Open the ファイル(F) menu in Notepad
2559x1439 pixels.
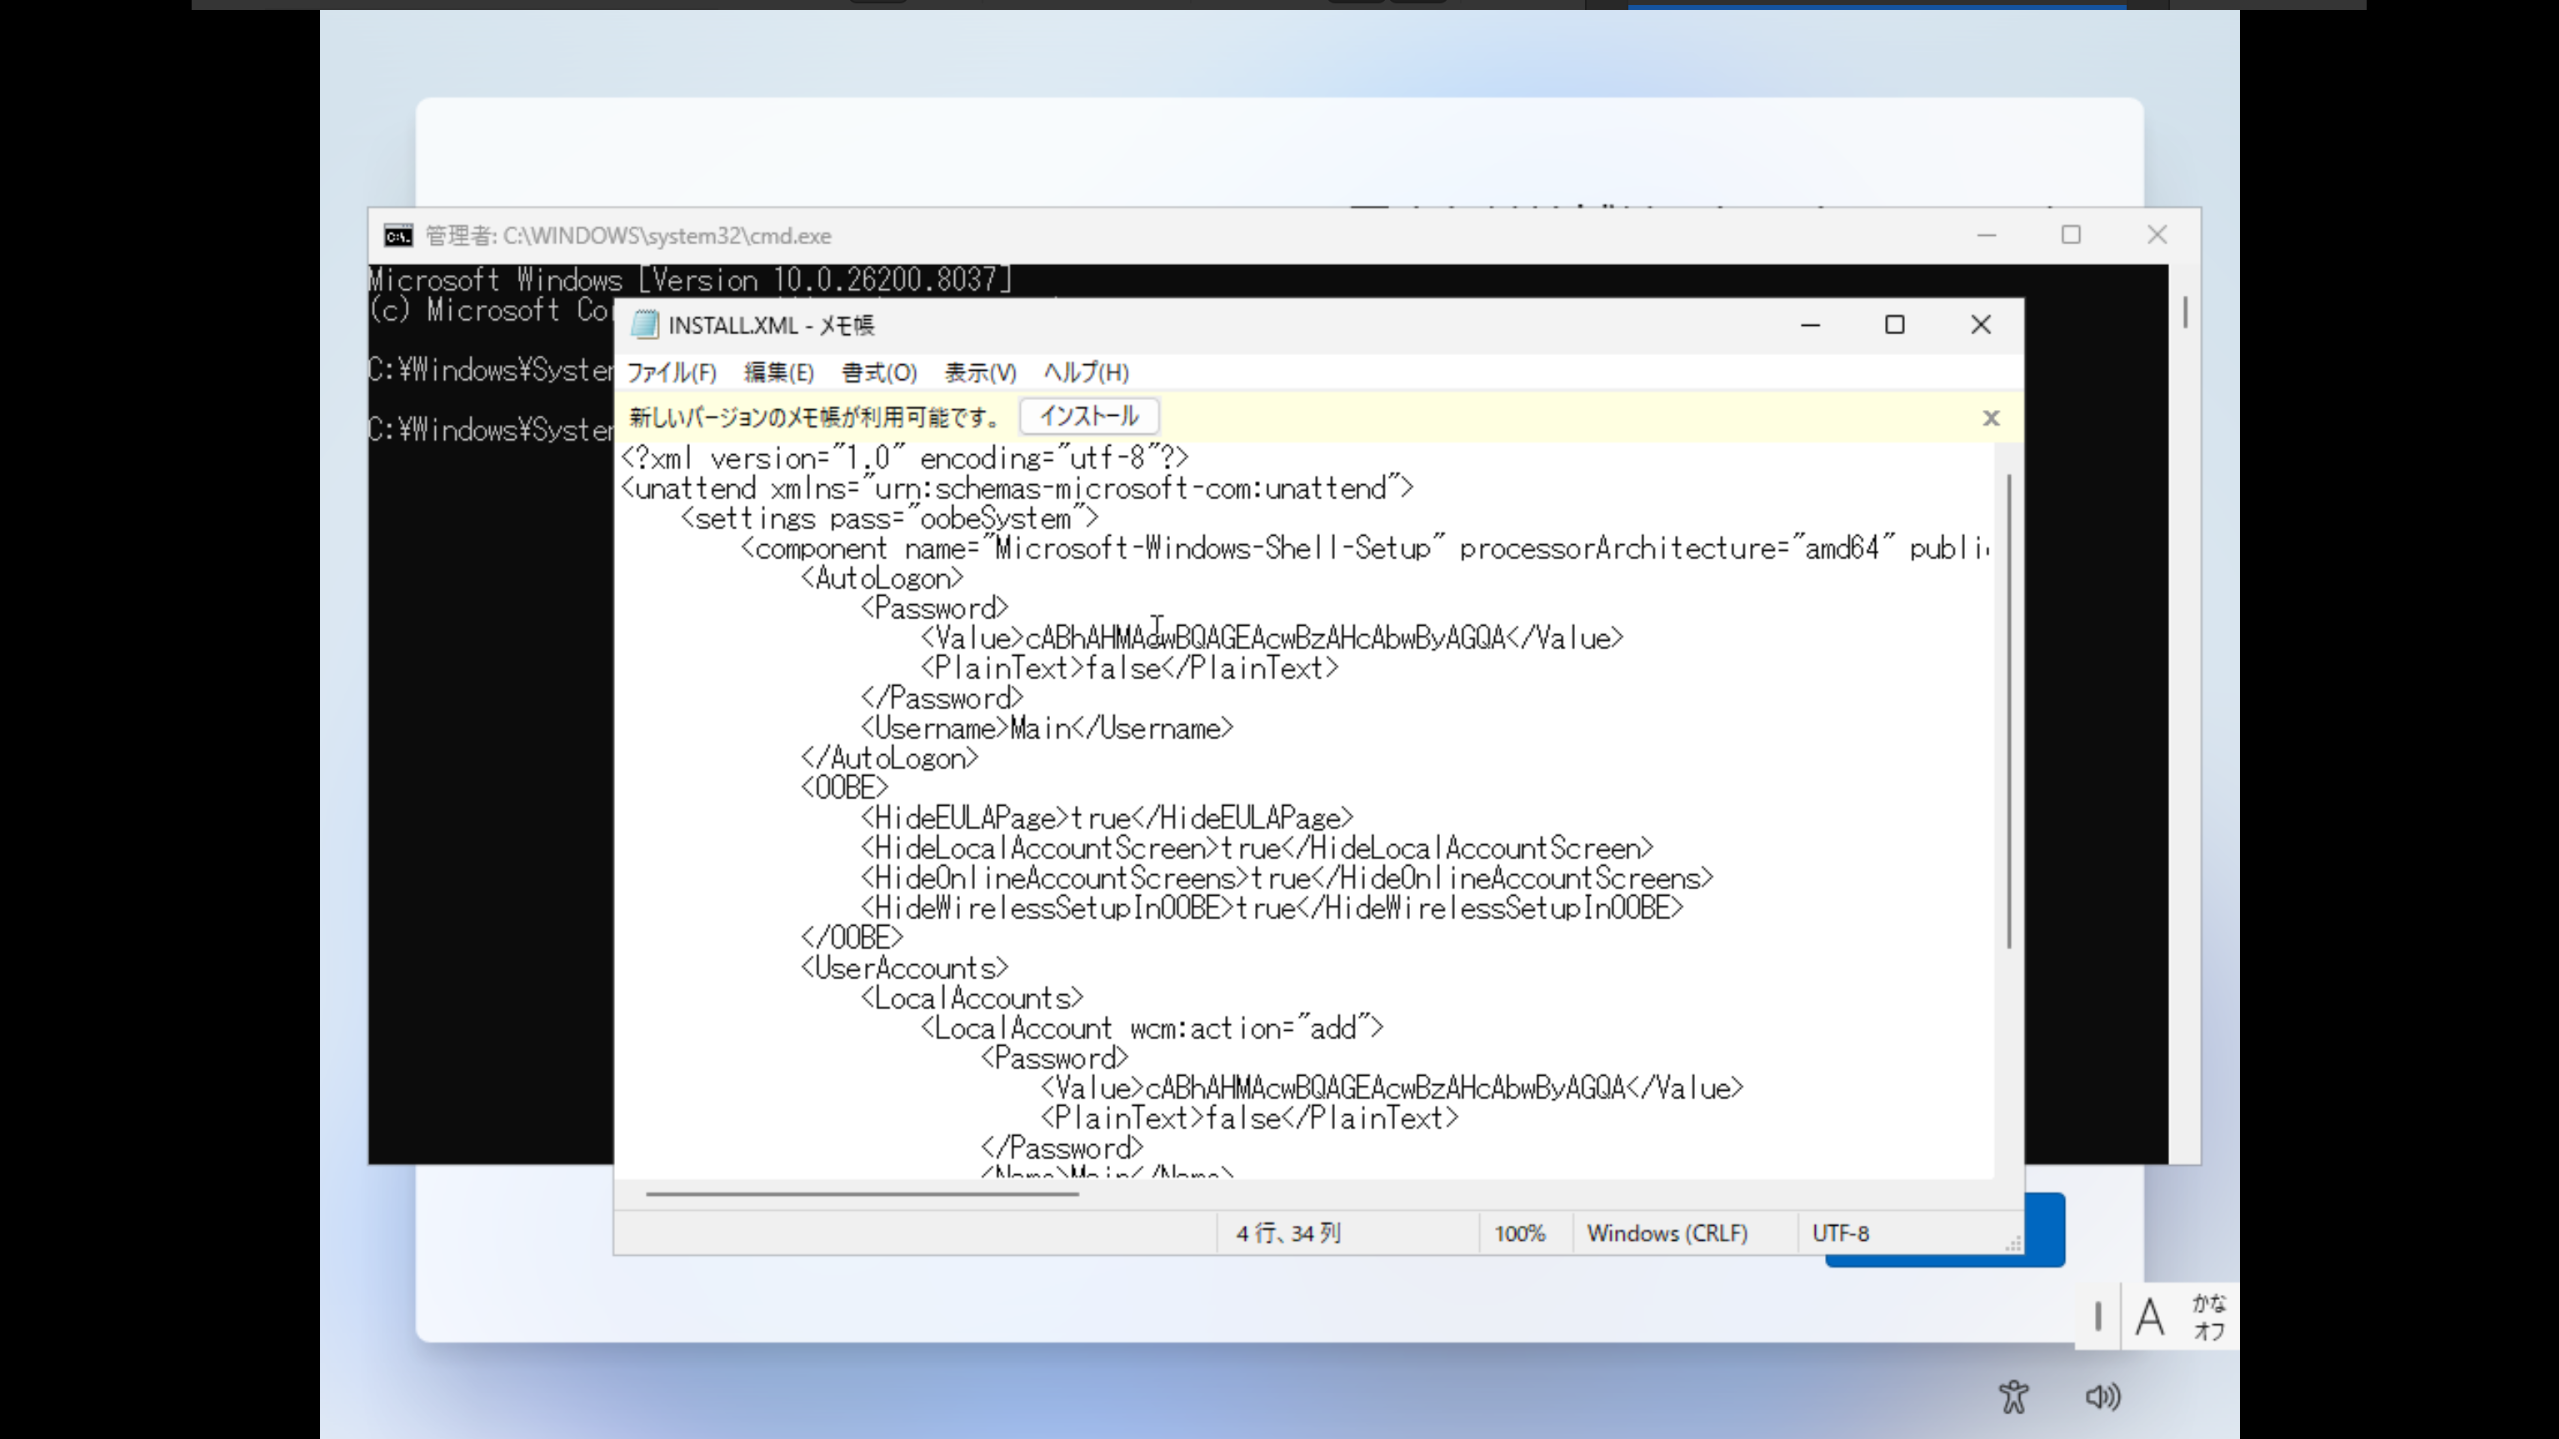[x=672, y=373]
